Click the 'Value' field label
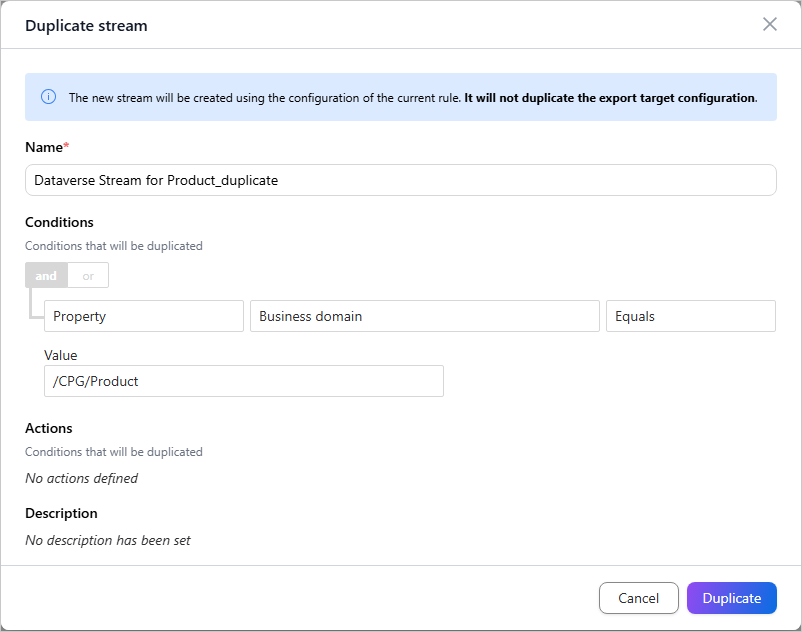 pos(60,355)
